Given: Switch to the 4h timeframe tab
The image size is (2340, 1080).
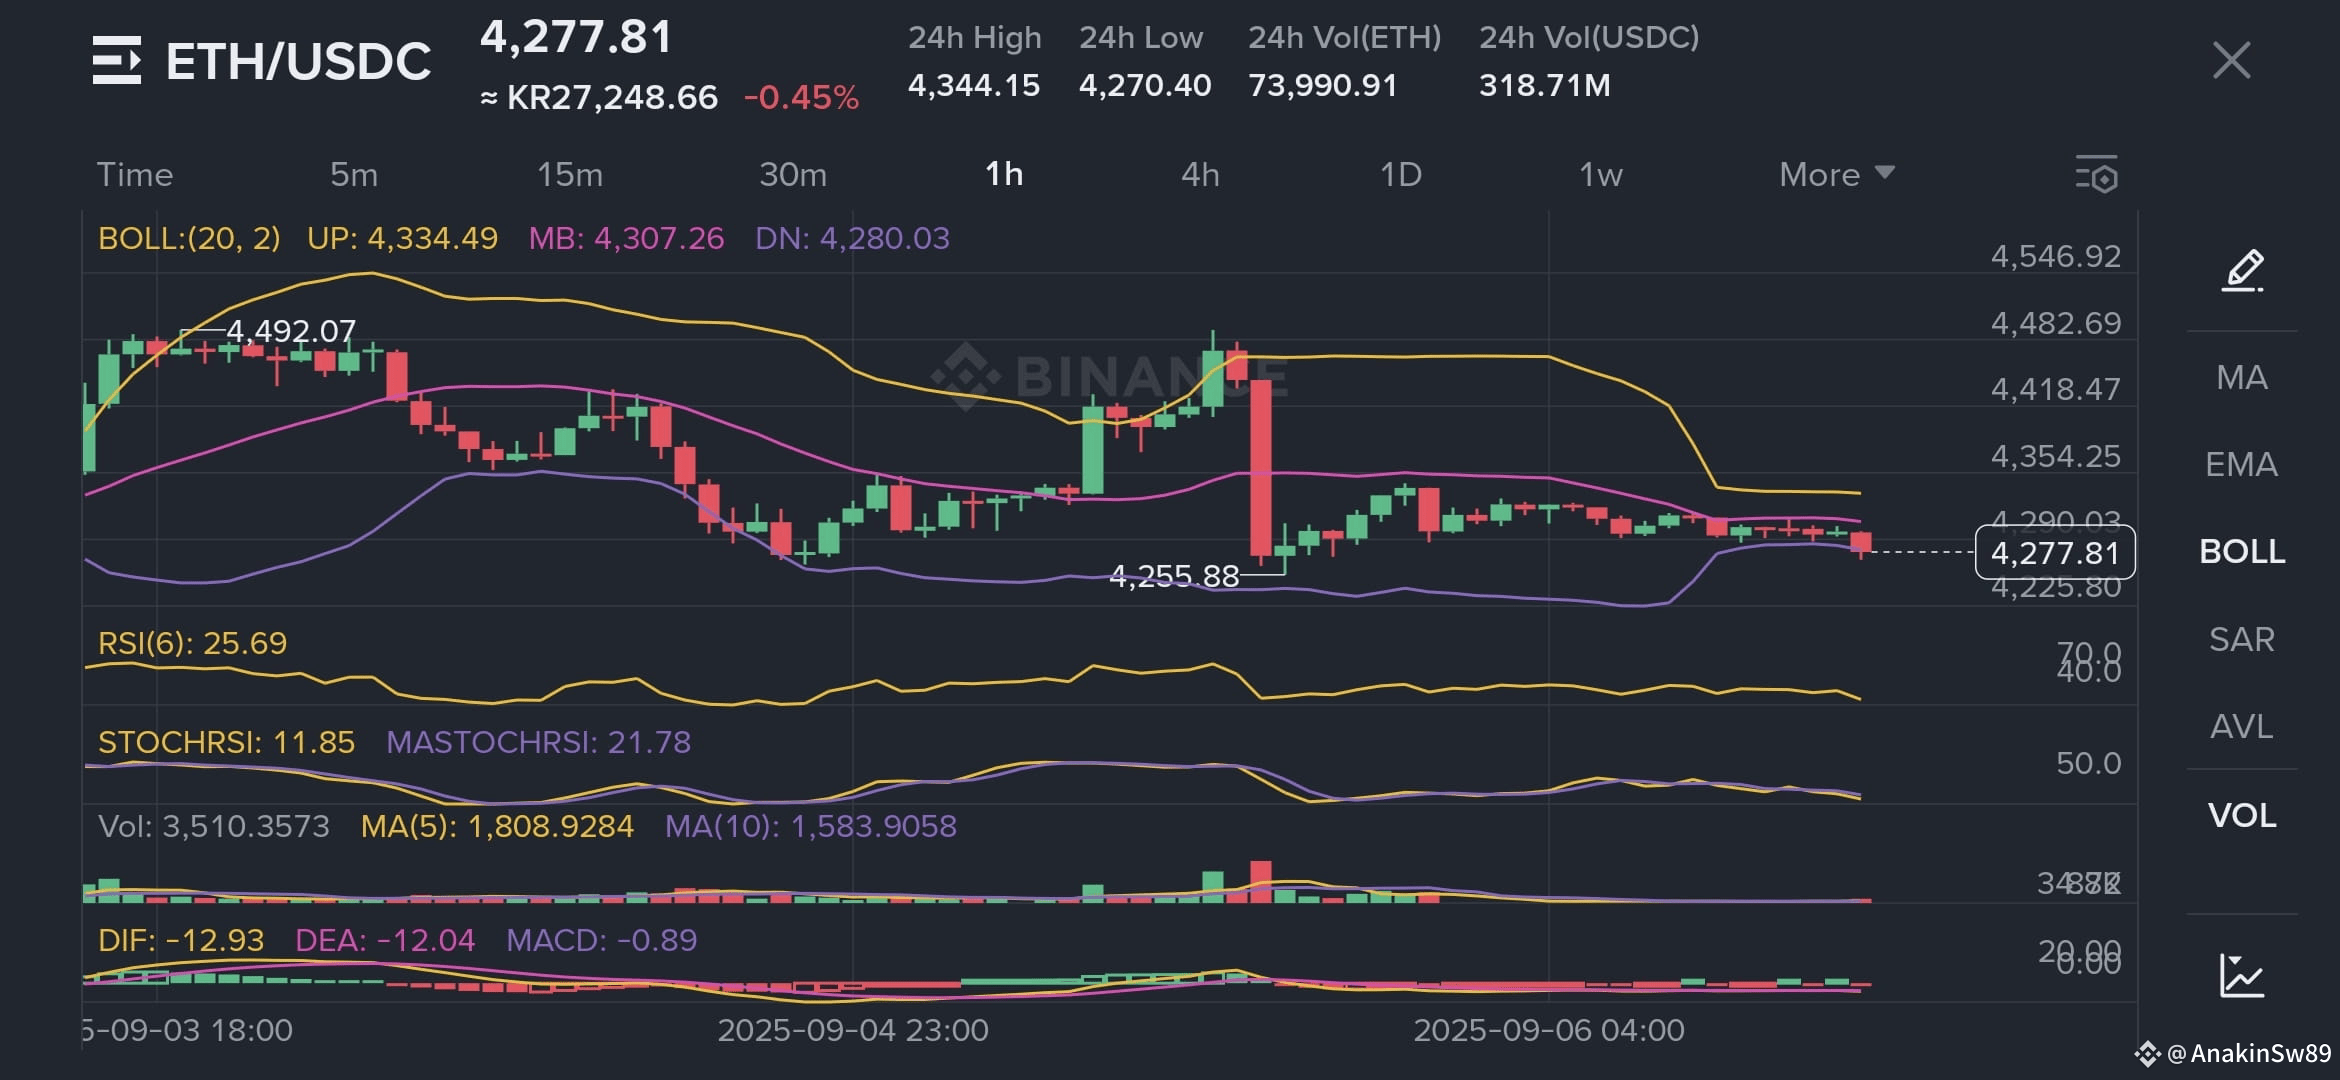Looking at the screenshot, I should click(x=1201, y=173).
